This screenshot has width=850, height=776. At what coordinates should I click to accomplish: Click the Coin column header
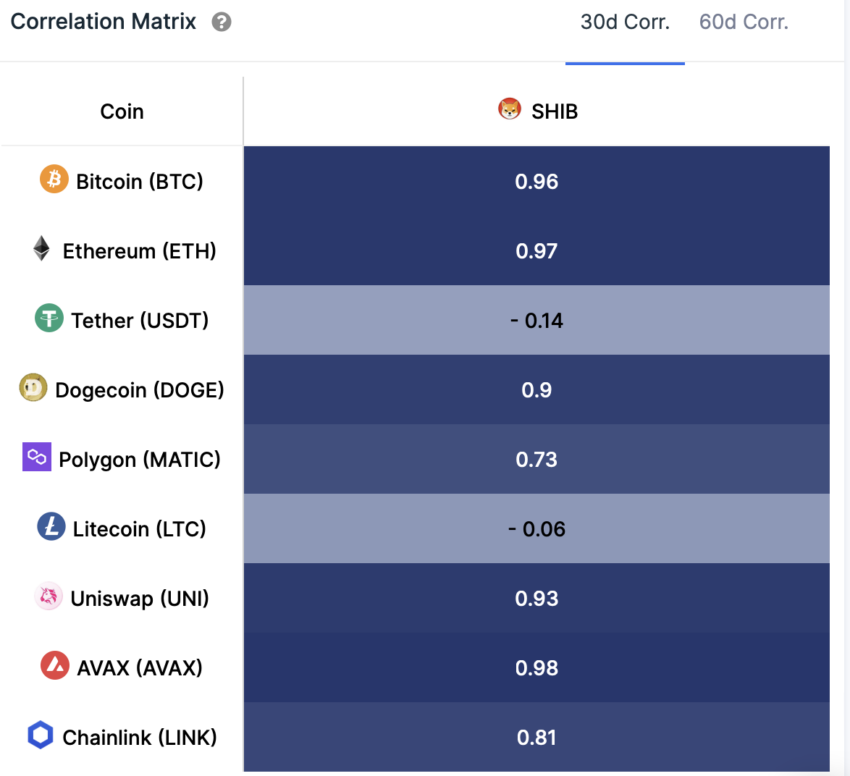point(122,111)
